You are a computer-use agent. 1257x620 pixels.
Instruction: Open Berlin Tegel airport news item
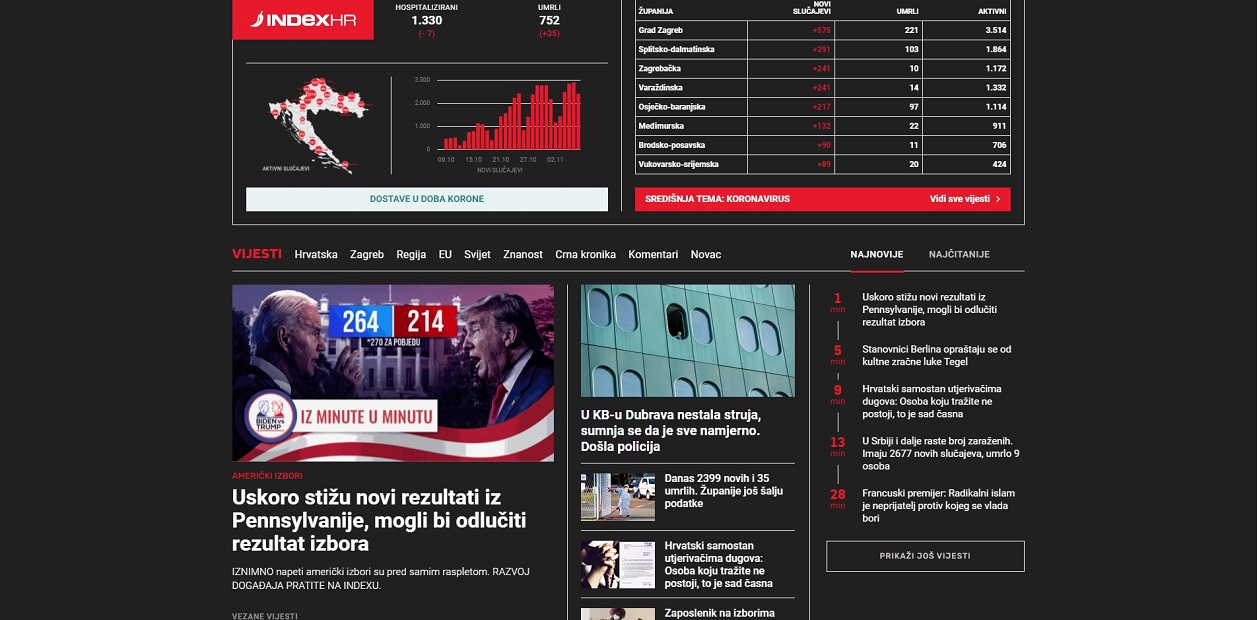coord(937,356)
